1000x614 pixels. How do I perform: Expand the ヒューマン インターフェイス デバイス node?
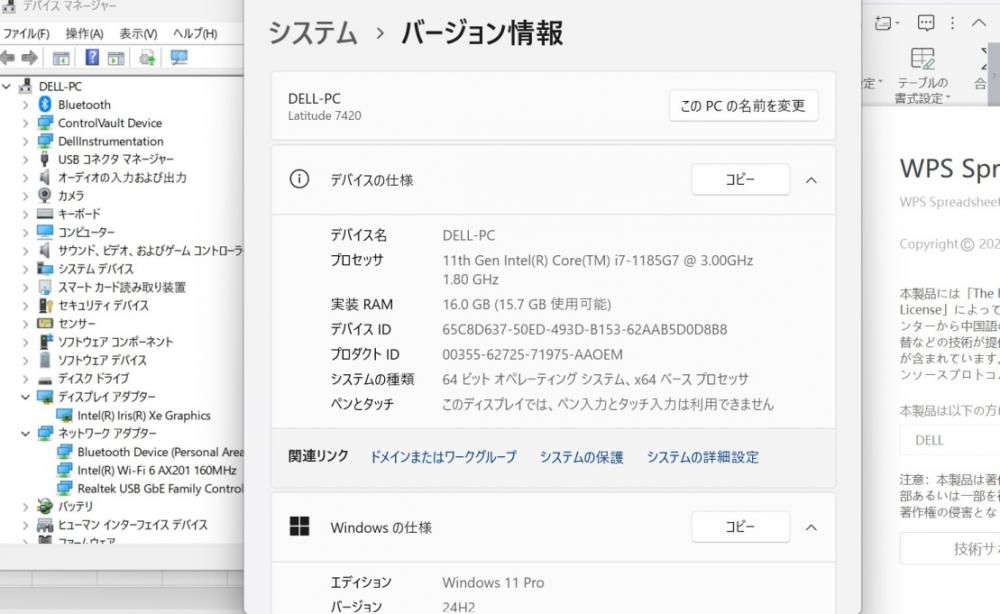point(26,525)
